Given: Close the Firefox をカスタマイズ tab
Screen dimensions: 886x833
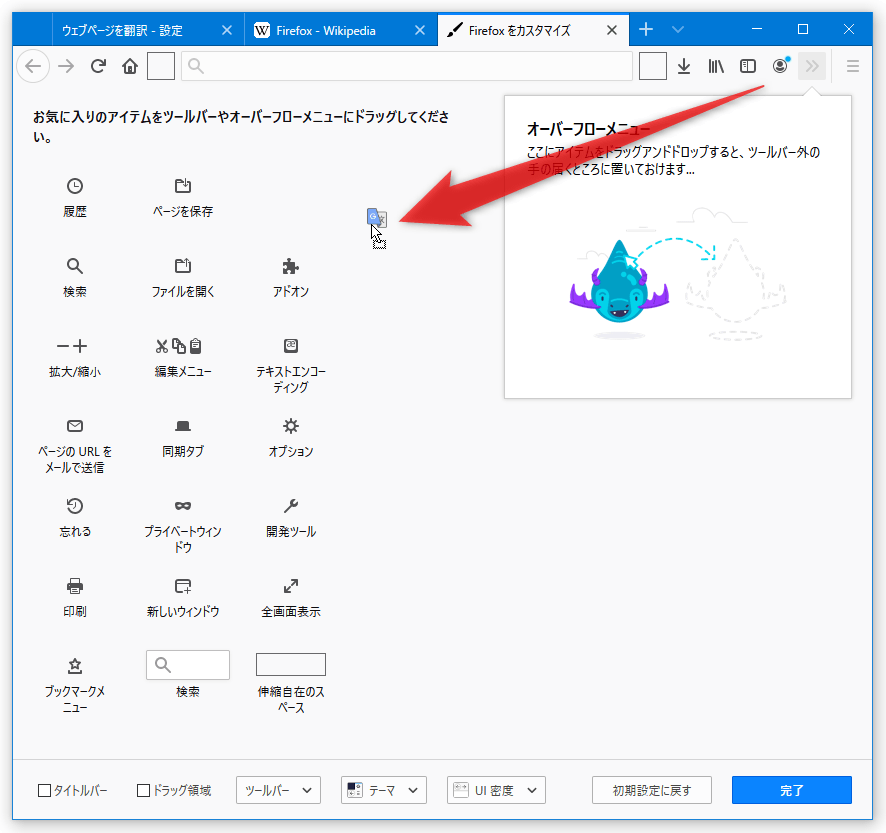Looking at the screenshot, I should coord(612,30).
